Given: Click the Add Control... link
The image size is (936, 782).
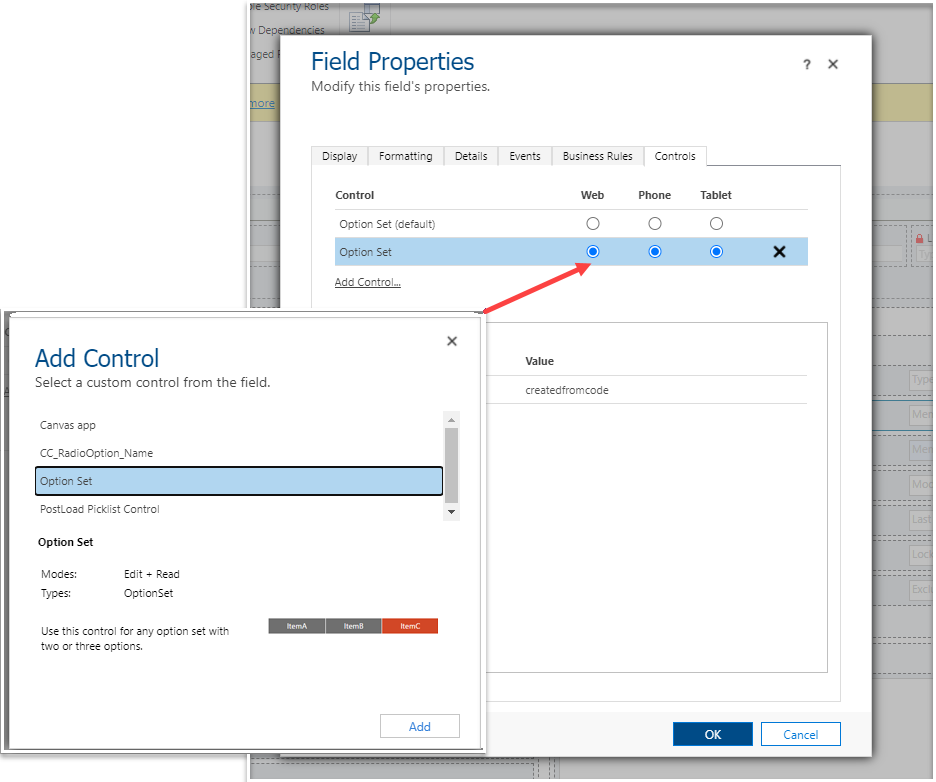Looking at the screenshot, I should pyautogui.click(x=367, y=282).
